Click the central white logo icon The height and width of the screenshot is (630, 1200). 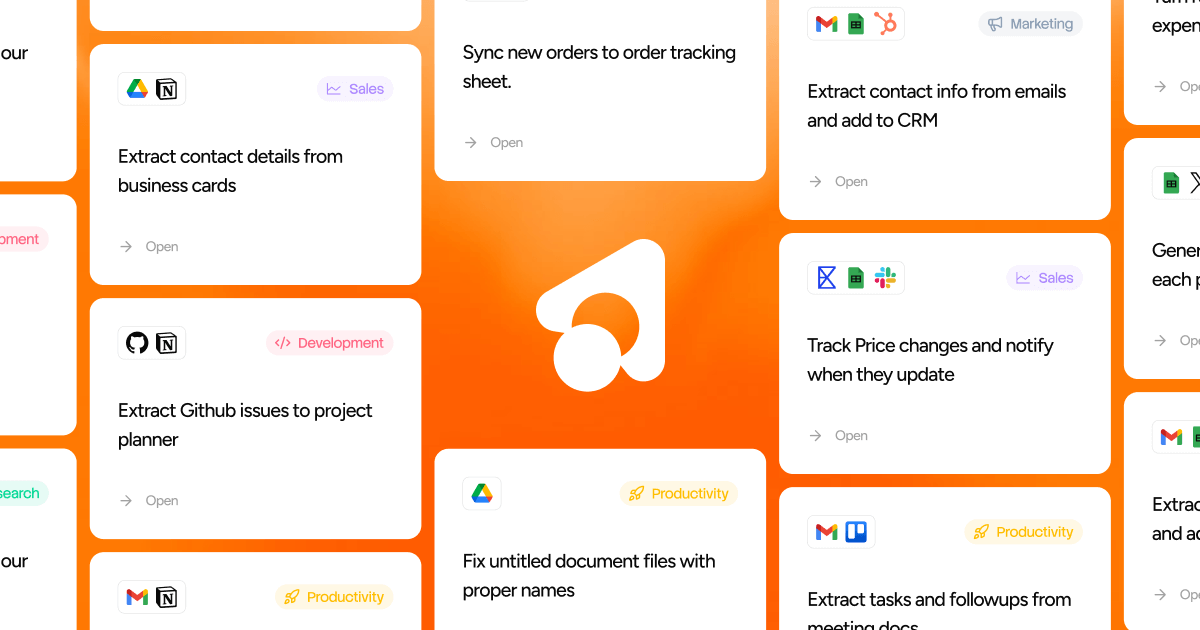coord(601,315)
